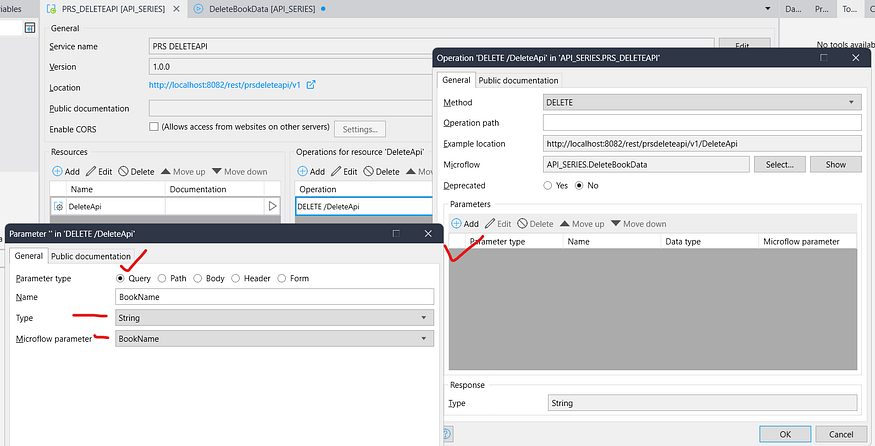Open external link icon beside Location URL
The height and width of the screenshot is (446, 875).
[x=311, y=87]
